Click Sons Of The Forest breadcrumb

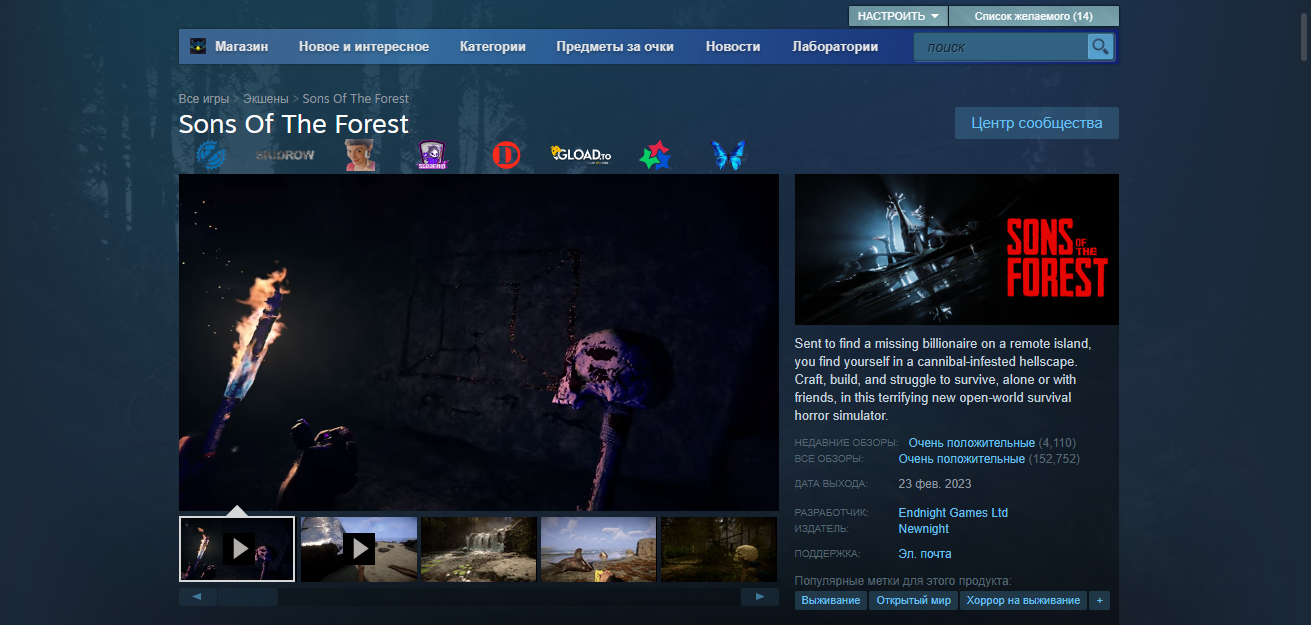pyautogui.click(x=356, y=99)
